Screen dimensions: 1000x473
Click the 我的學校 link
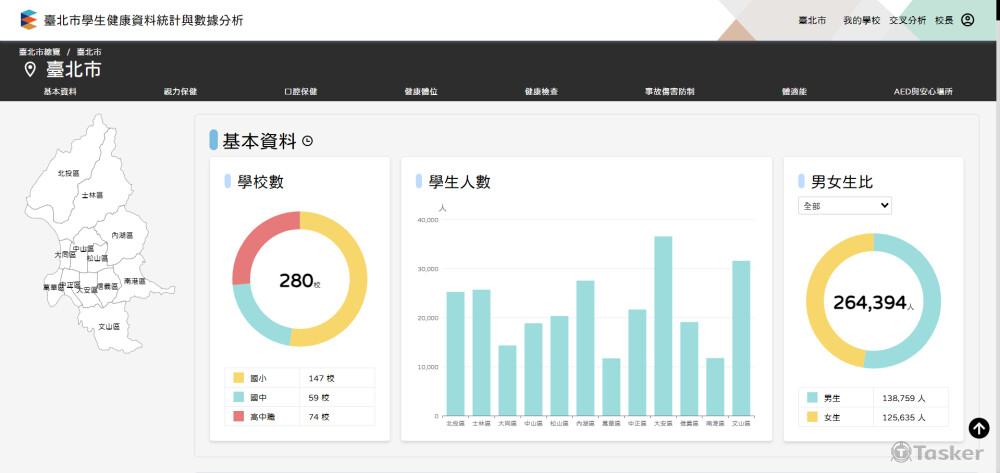point(861,20)
